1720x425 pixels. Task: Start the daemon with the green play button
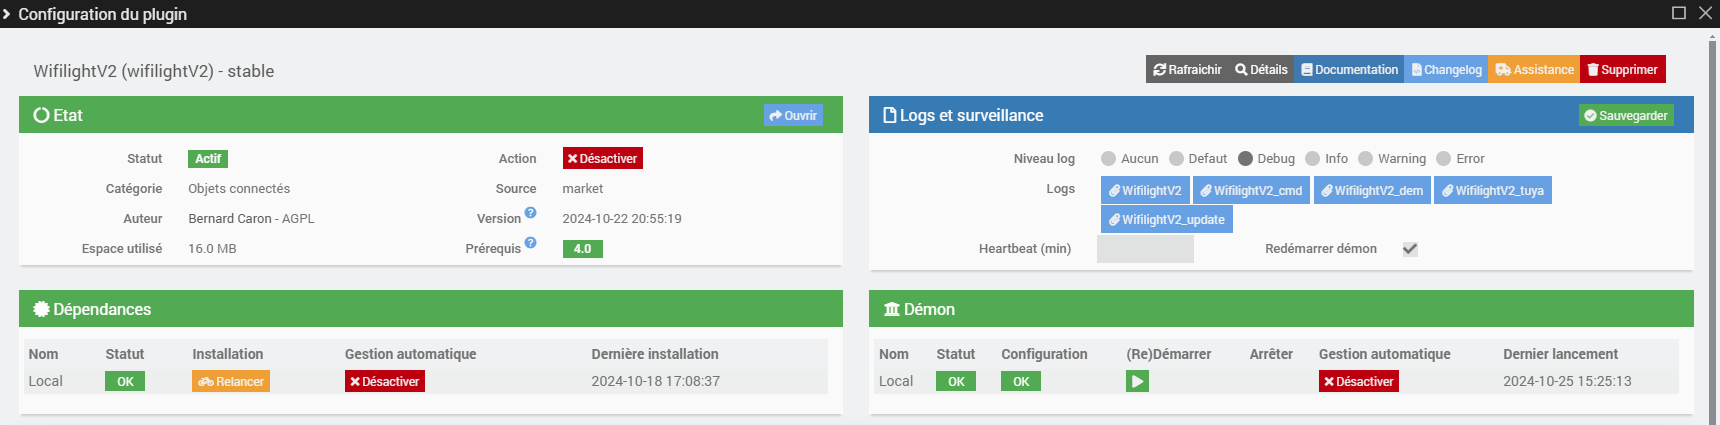(x=1137, y=381)
